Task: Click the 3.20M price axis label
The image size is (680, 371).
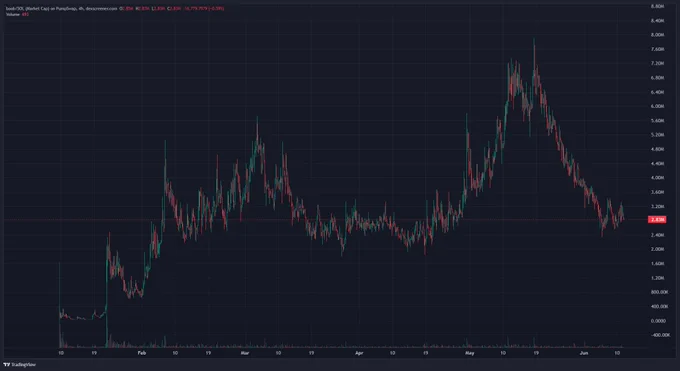Action: 657,207
